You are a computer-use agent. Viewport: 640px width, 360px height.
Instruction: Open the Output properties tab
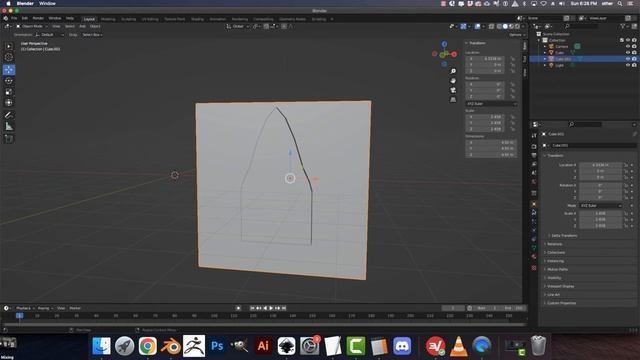click(x=534, y=155)
